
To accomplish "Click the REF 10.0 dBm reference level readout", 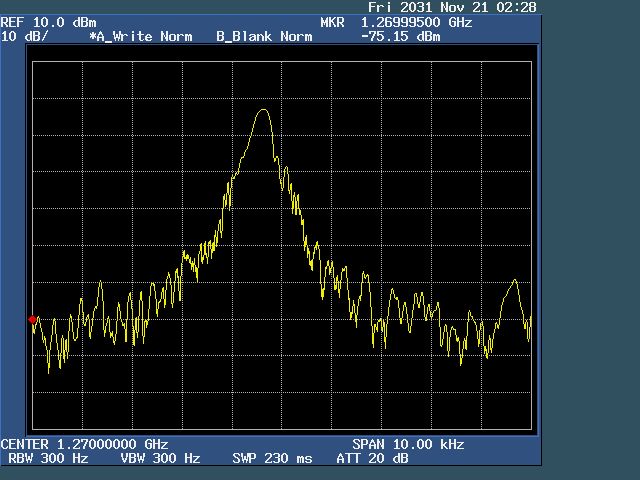I will [49, 22].
